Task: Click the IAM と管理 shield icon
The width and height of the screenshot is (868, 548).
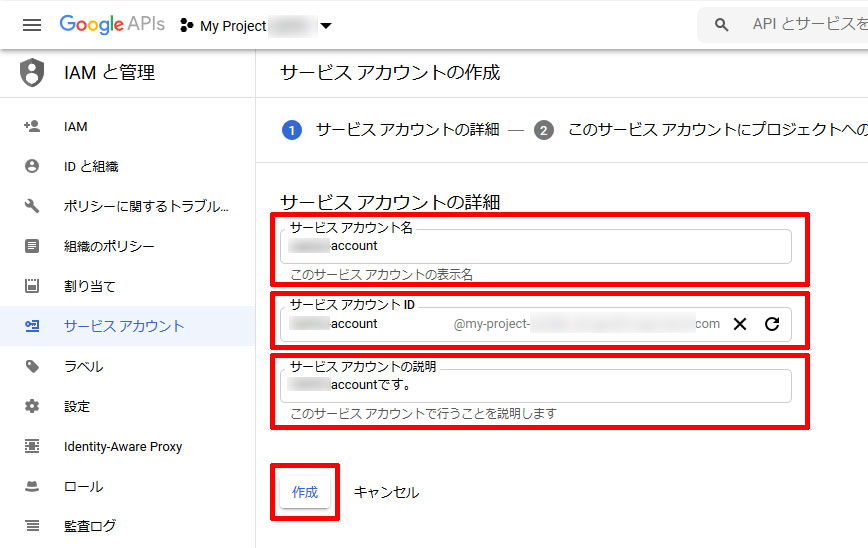Action: (32, 73)
